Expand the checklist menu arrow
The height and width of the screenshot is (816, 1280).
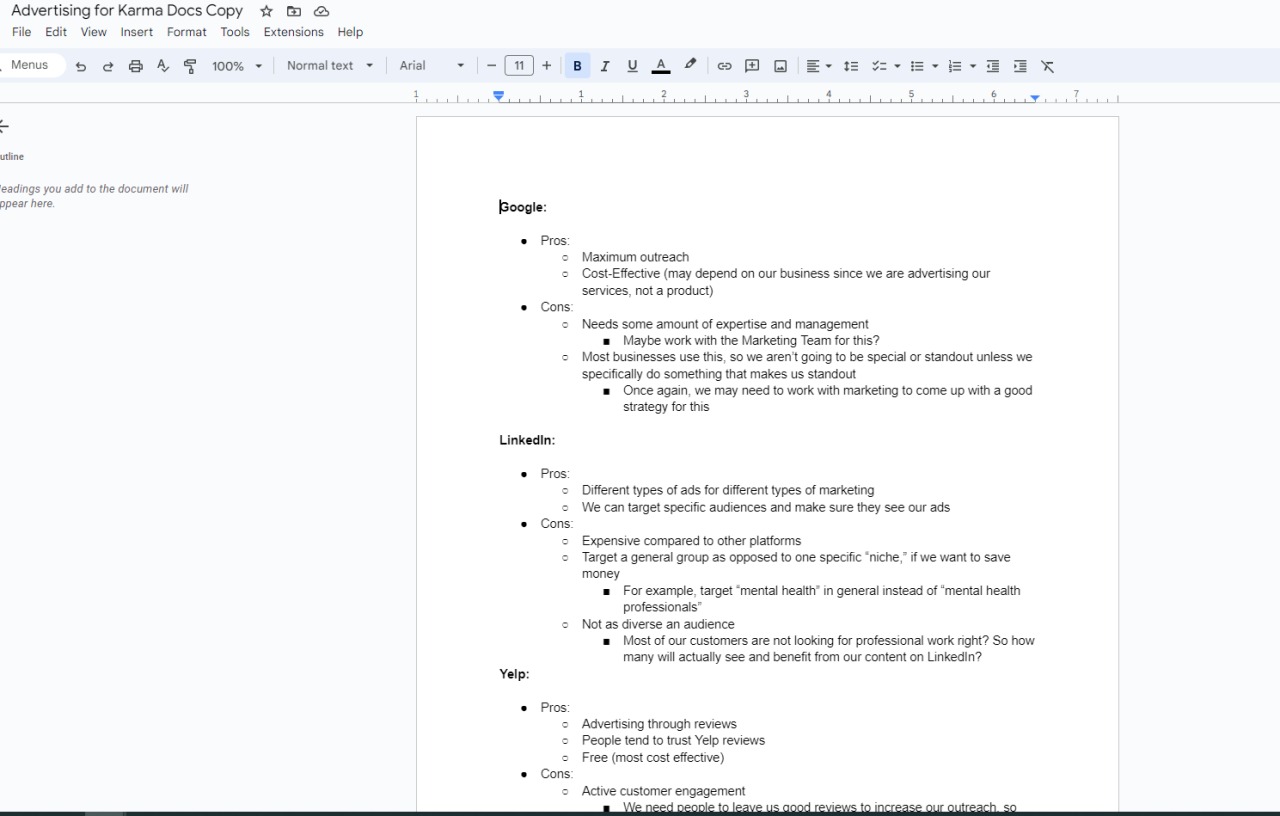[897, 66]
